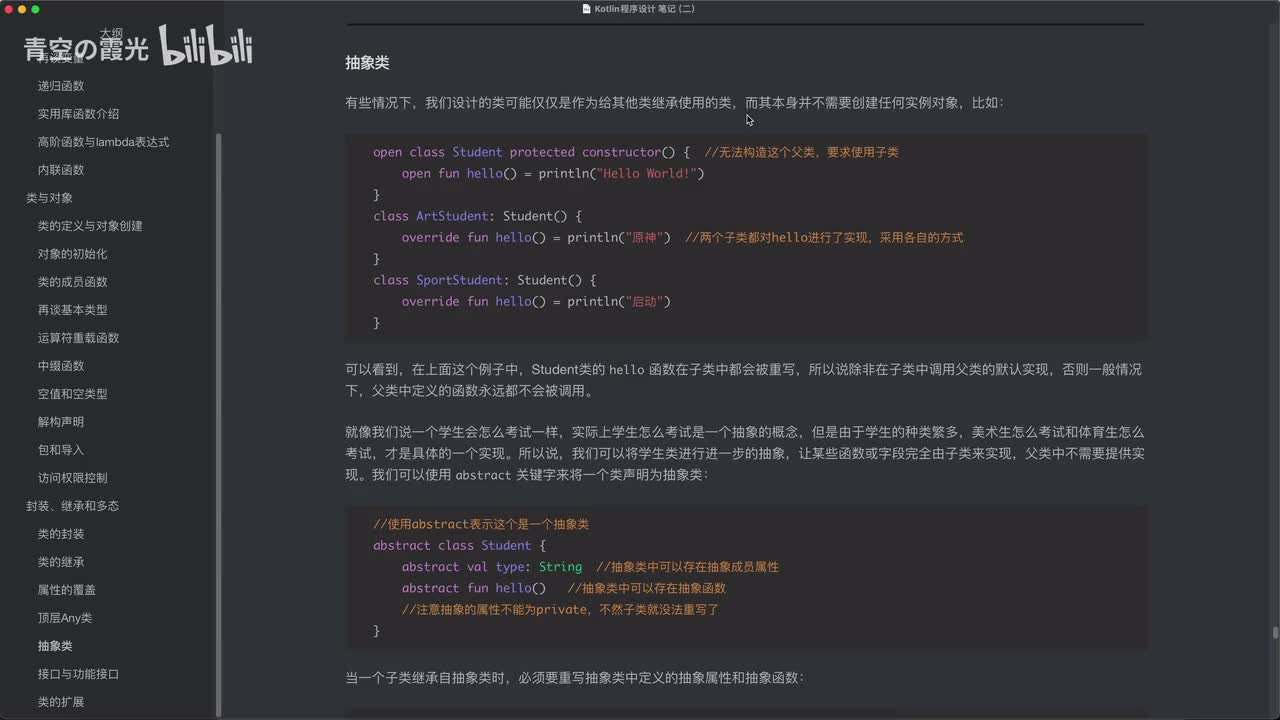Go to 空值和空类型 section
Viewport: 1280px width, 720px height.
72,394
